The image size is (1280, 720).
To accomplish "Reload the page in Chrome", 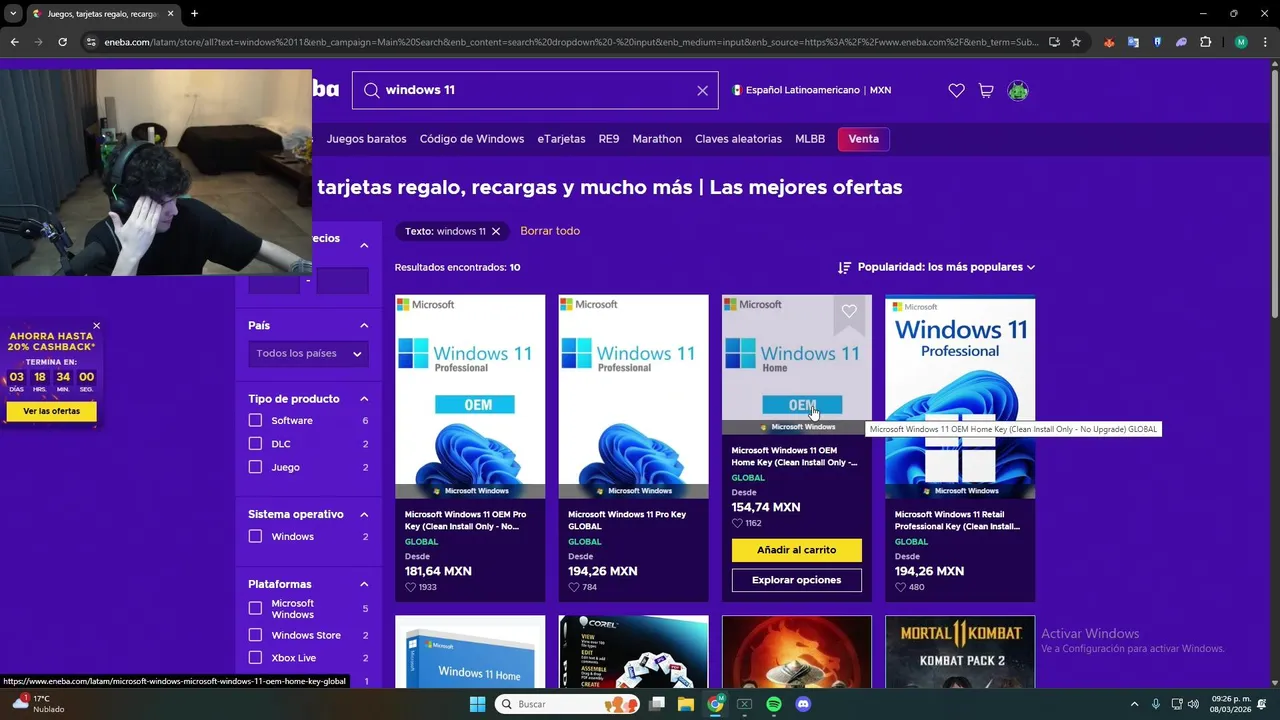I will click(x=62, y=42).
